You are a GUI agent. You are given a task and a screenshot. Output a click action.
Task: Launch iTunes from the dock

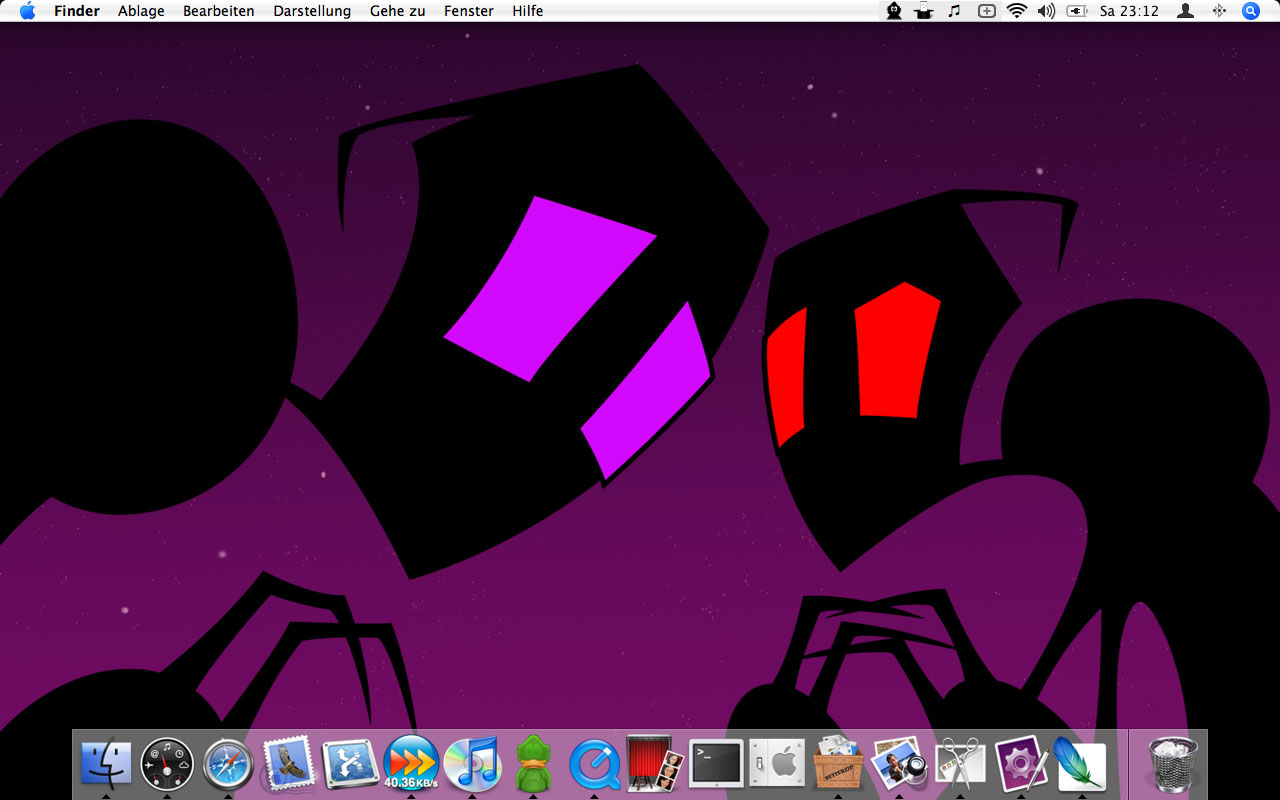point(472,763)
